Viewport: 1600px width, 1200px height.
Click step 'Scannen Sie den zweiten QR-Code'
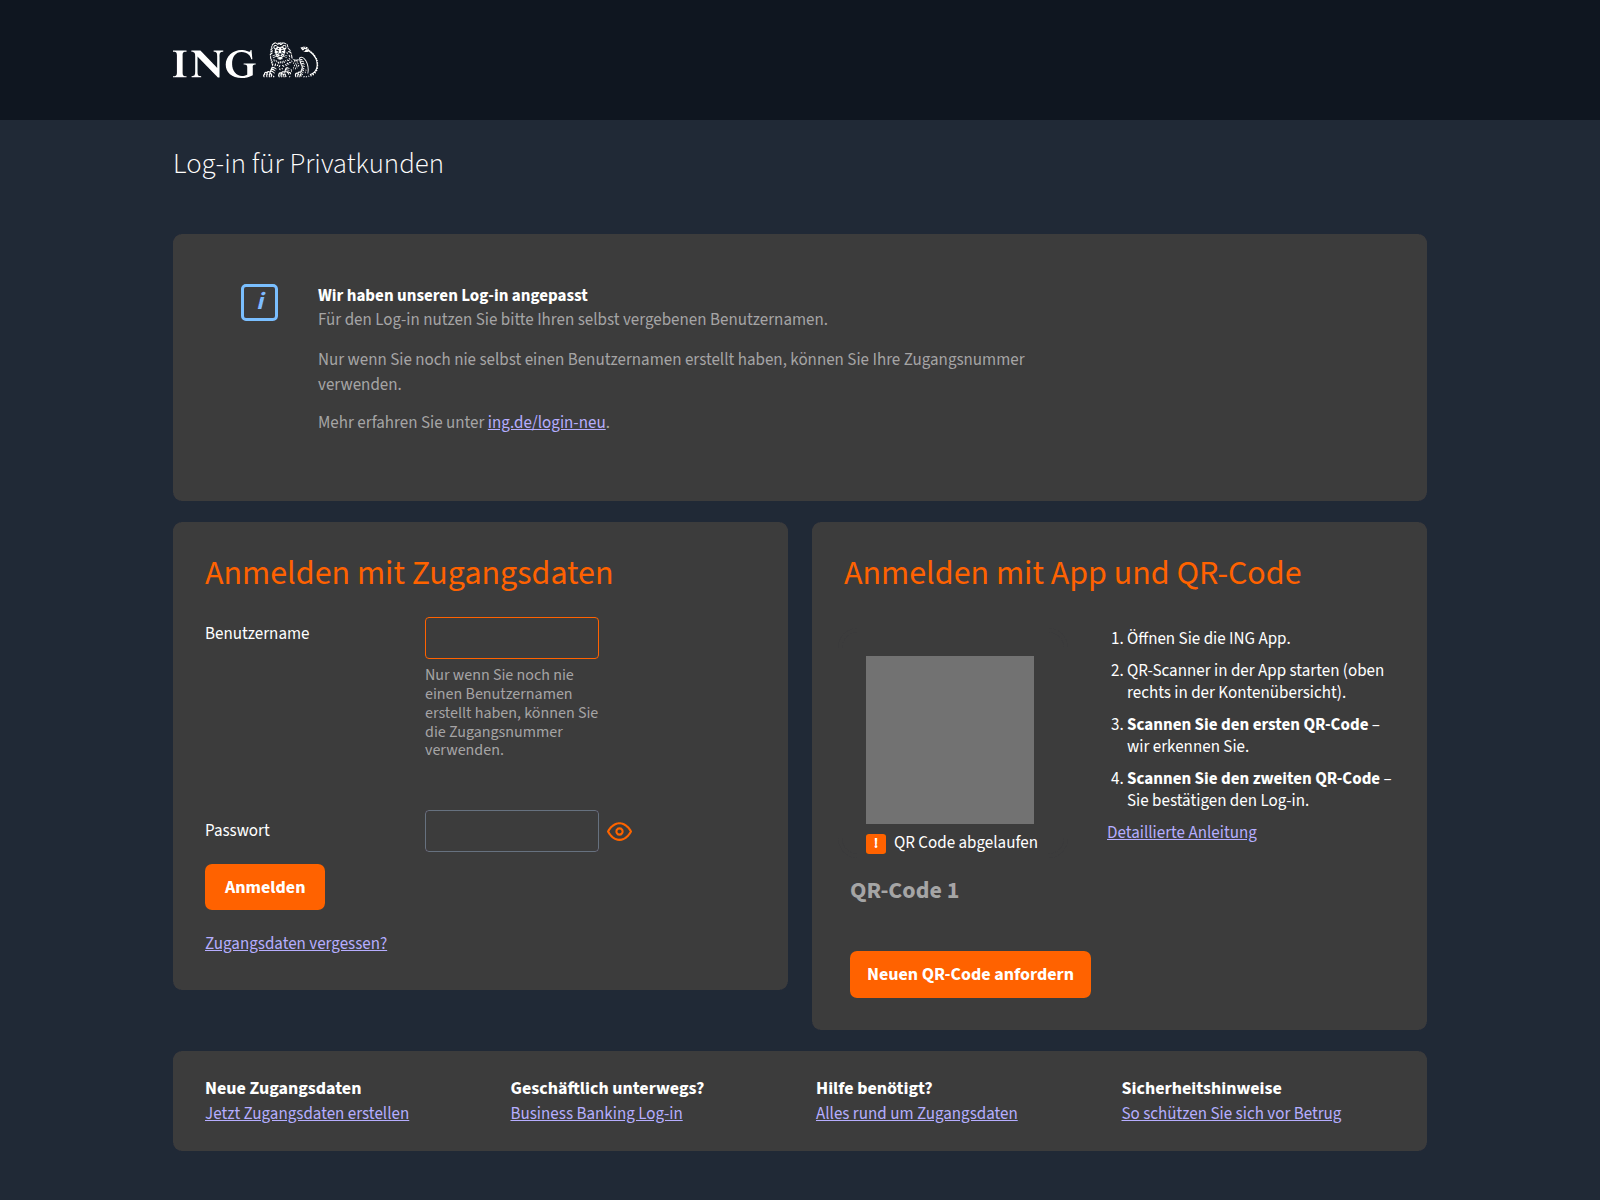point(1254,778)
